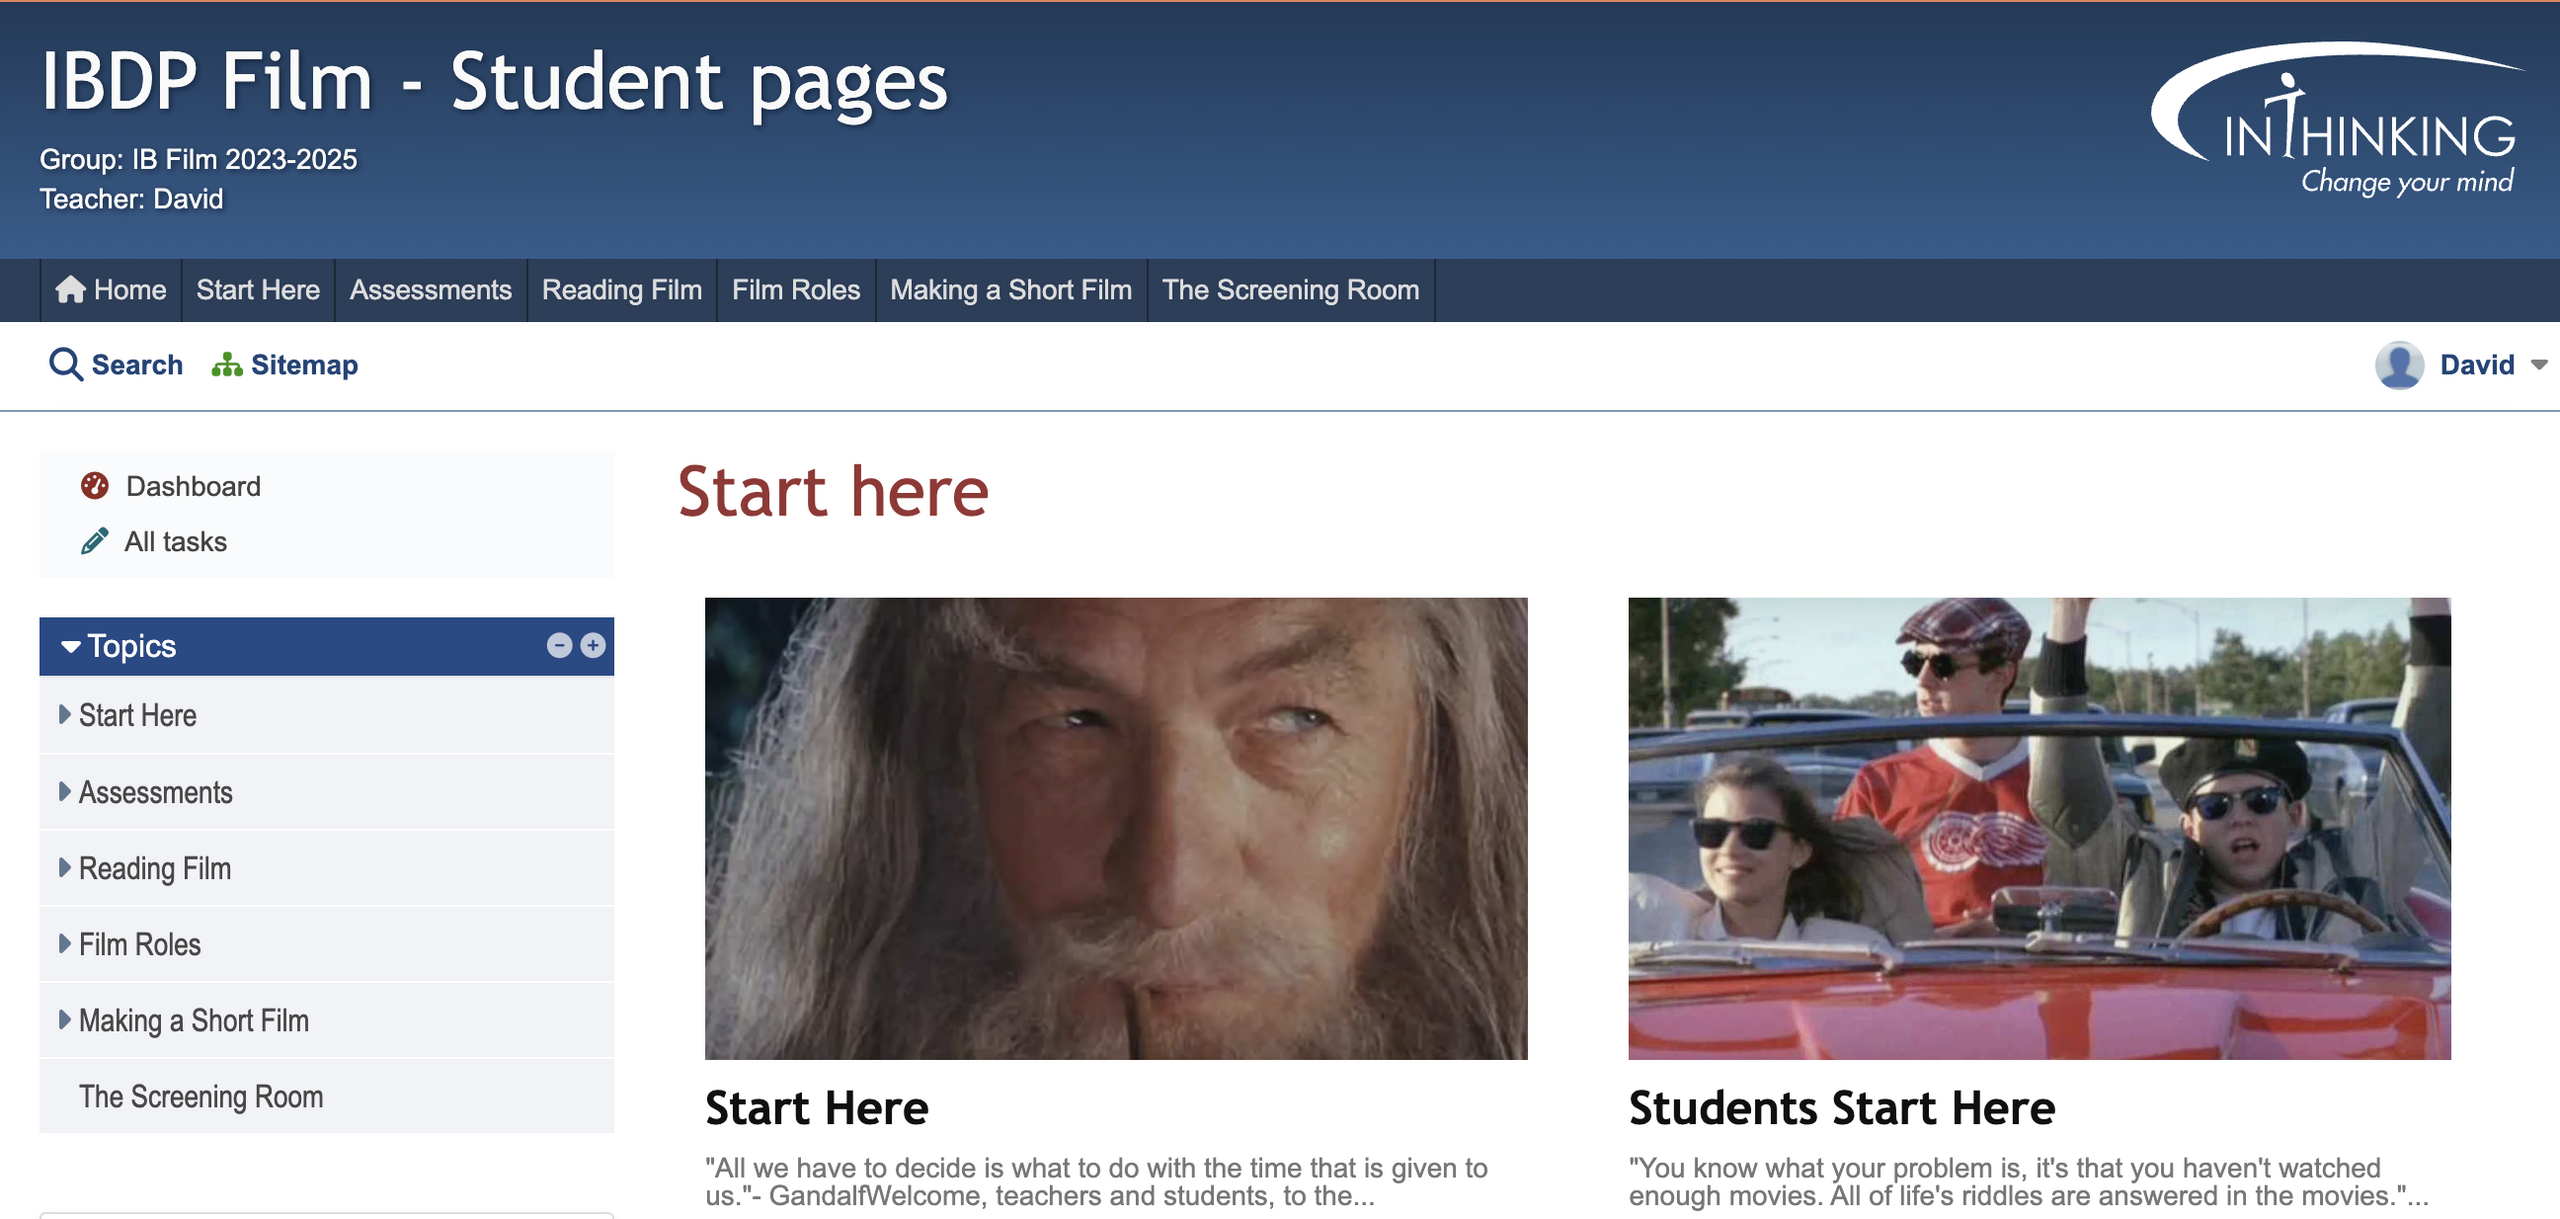
Task: Click the Home house icon in navbar
Action: (x=70, y=290)
